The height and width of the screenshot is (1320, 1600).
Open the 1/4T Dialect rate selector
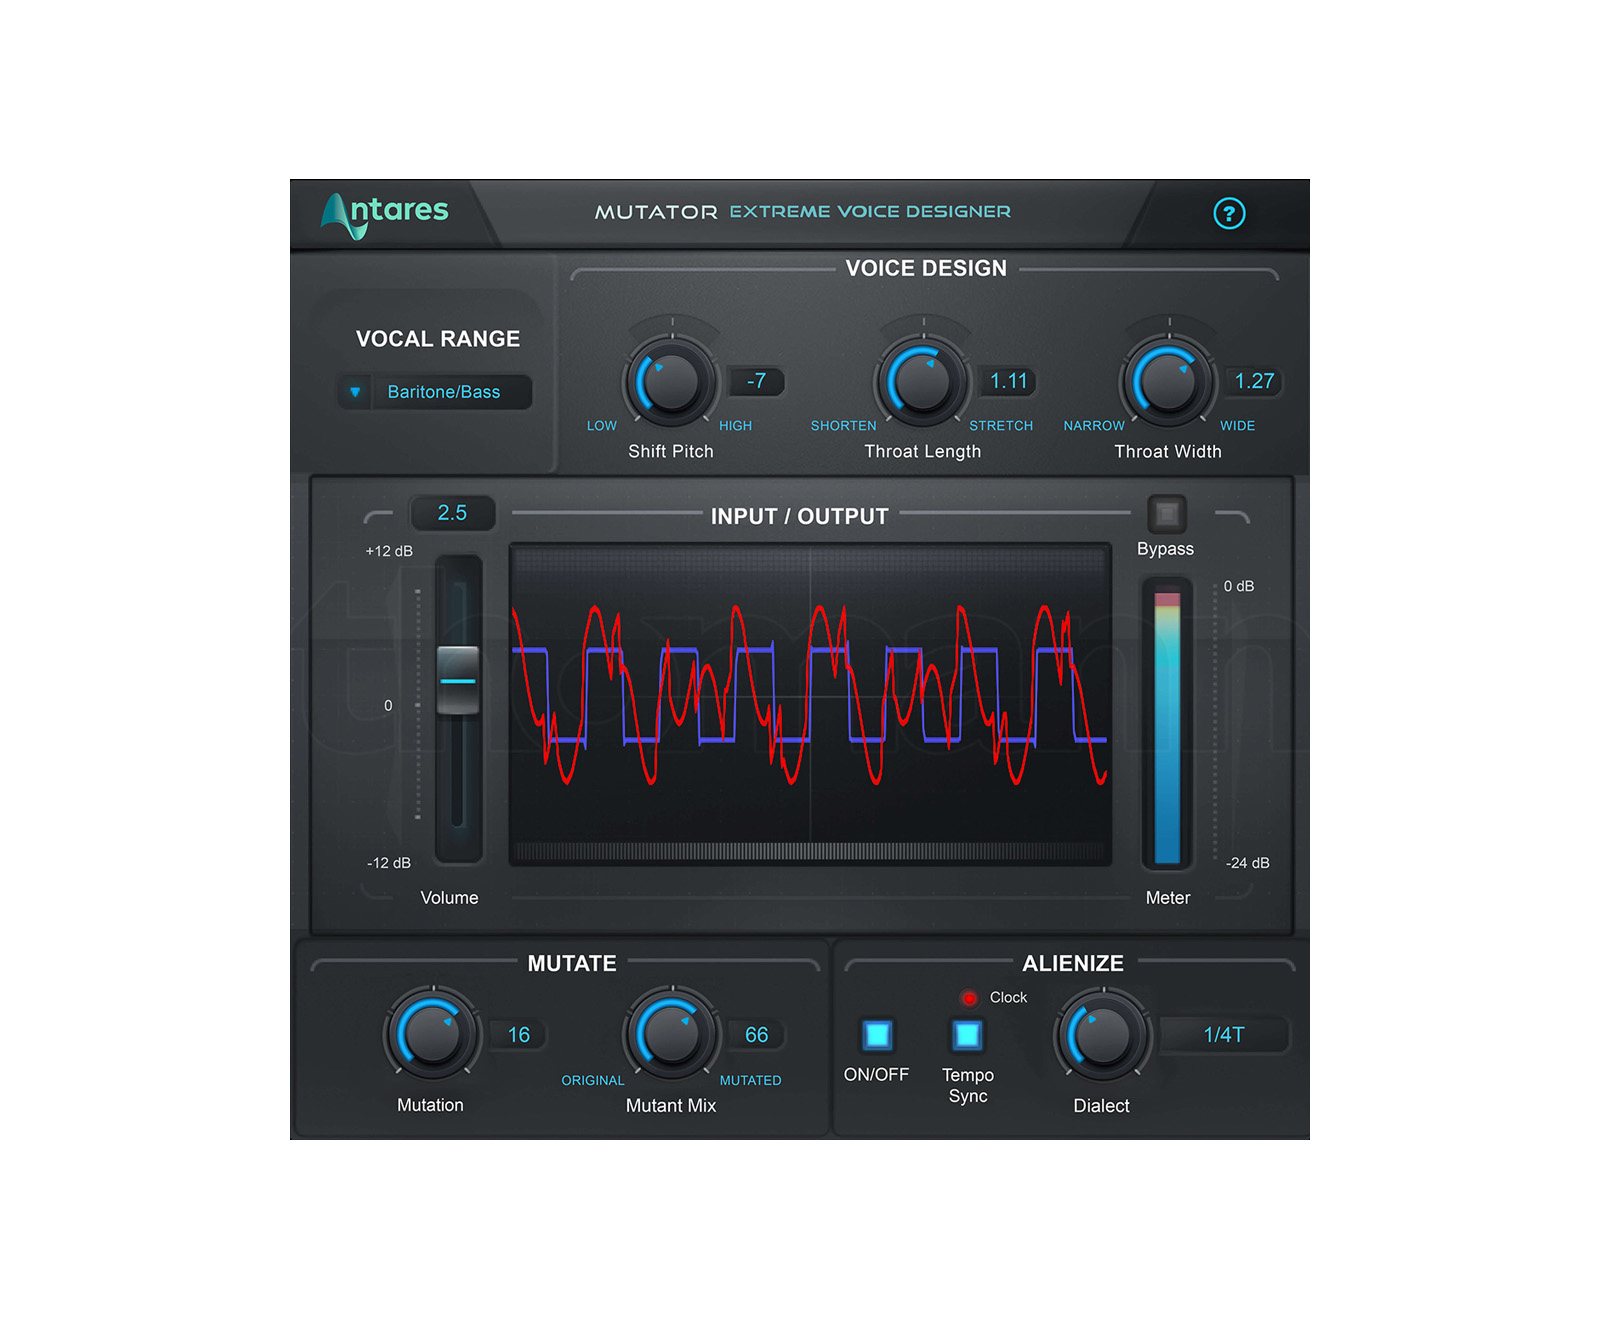coord(1223,1035)
